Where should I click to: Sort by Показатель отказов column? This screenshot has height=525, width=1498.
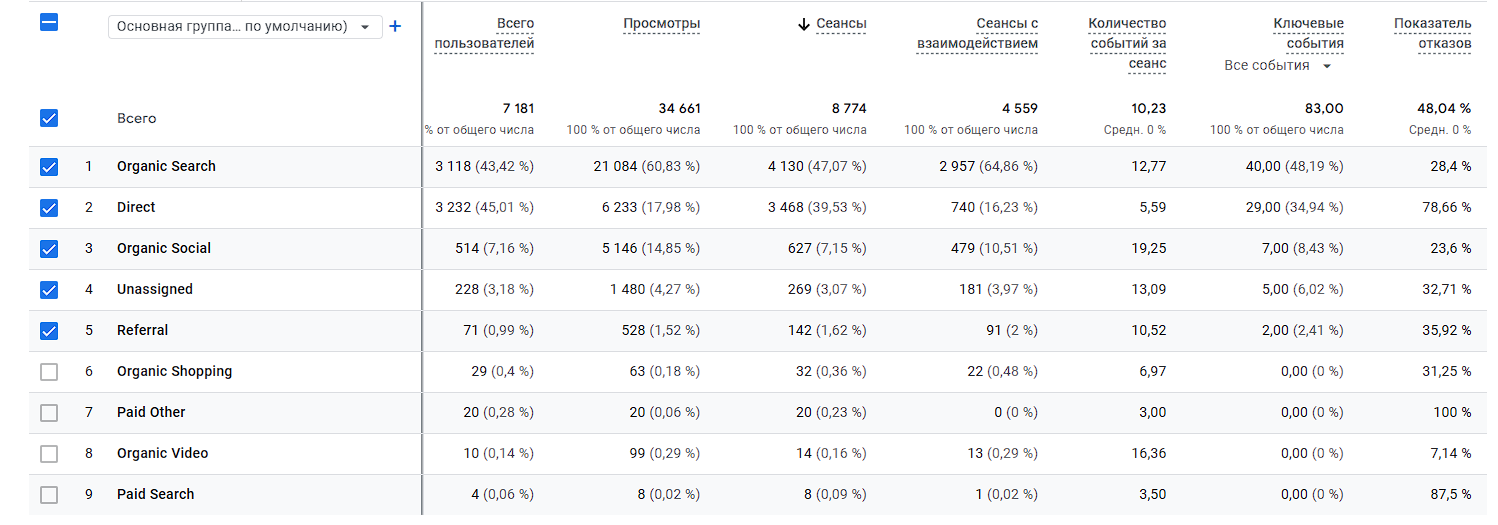(1432, 33)
